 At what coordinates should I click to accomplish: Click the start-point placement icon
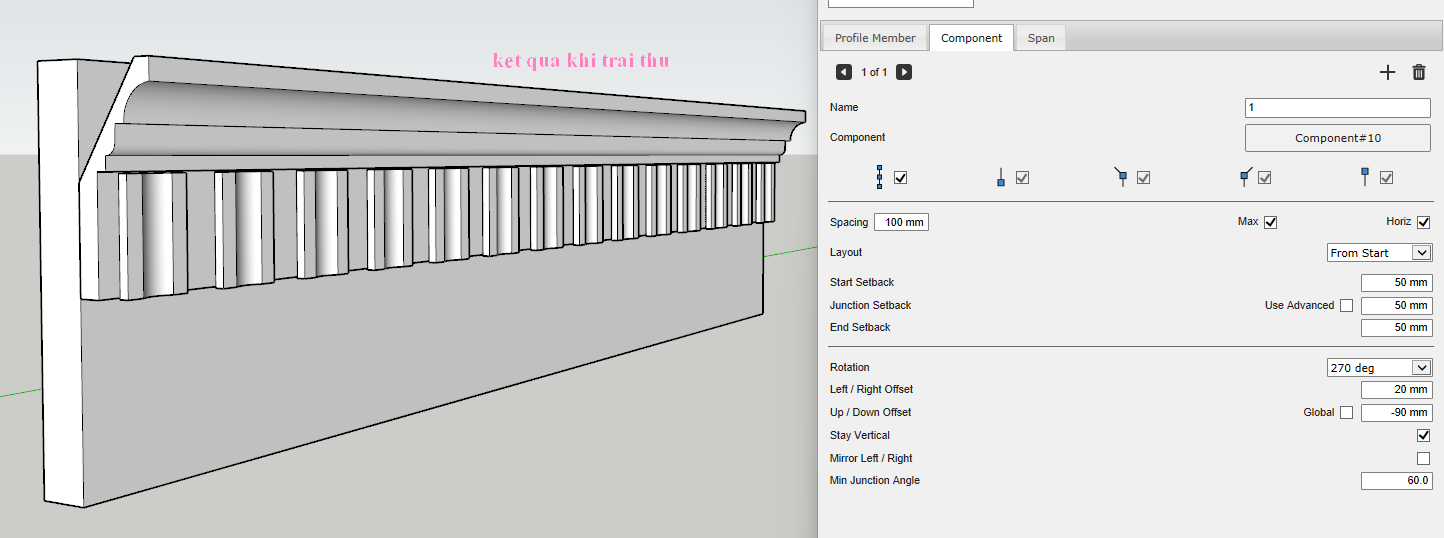1000,178
